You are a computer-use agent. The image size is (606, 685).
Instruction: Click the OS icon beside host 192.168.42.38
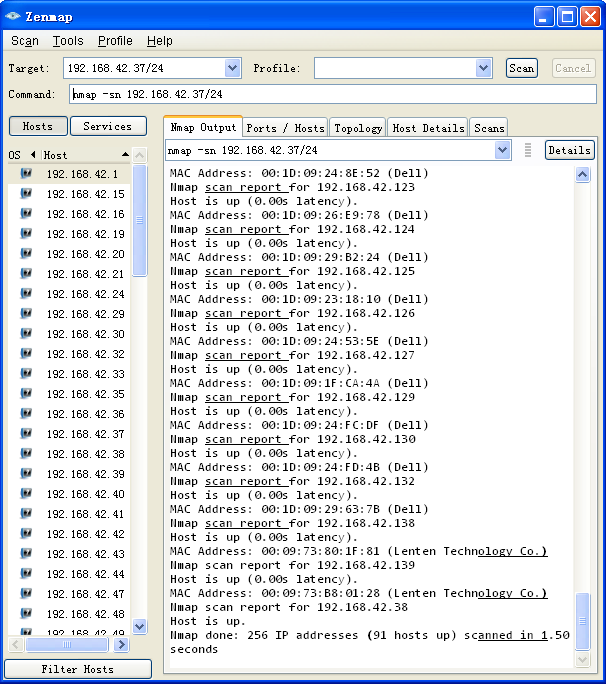[26, 453]
